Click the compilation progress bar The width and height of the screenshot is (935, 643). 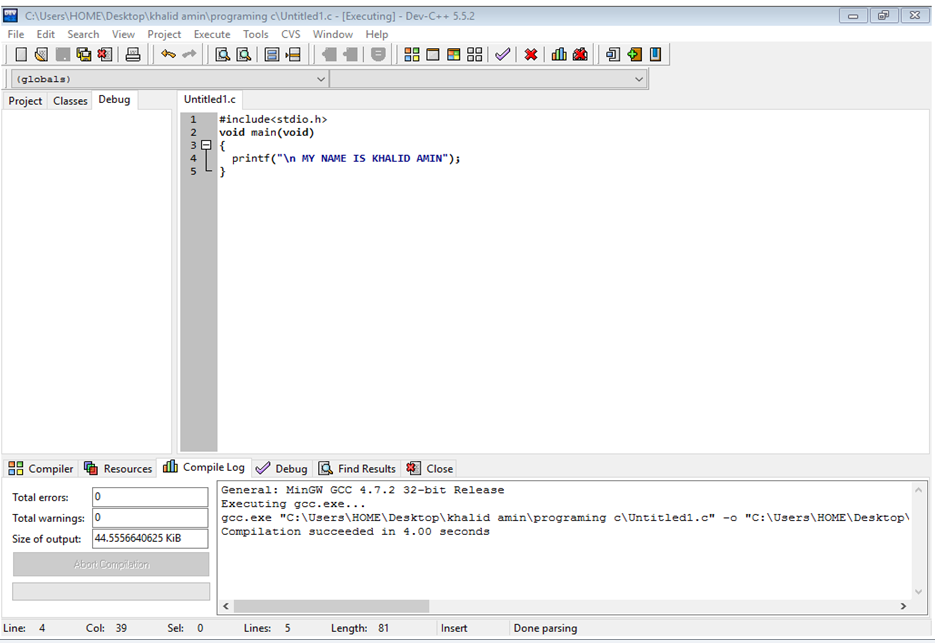point(111,591)
